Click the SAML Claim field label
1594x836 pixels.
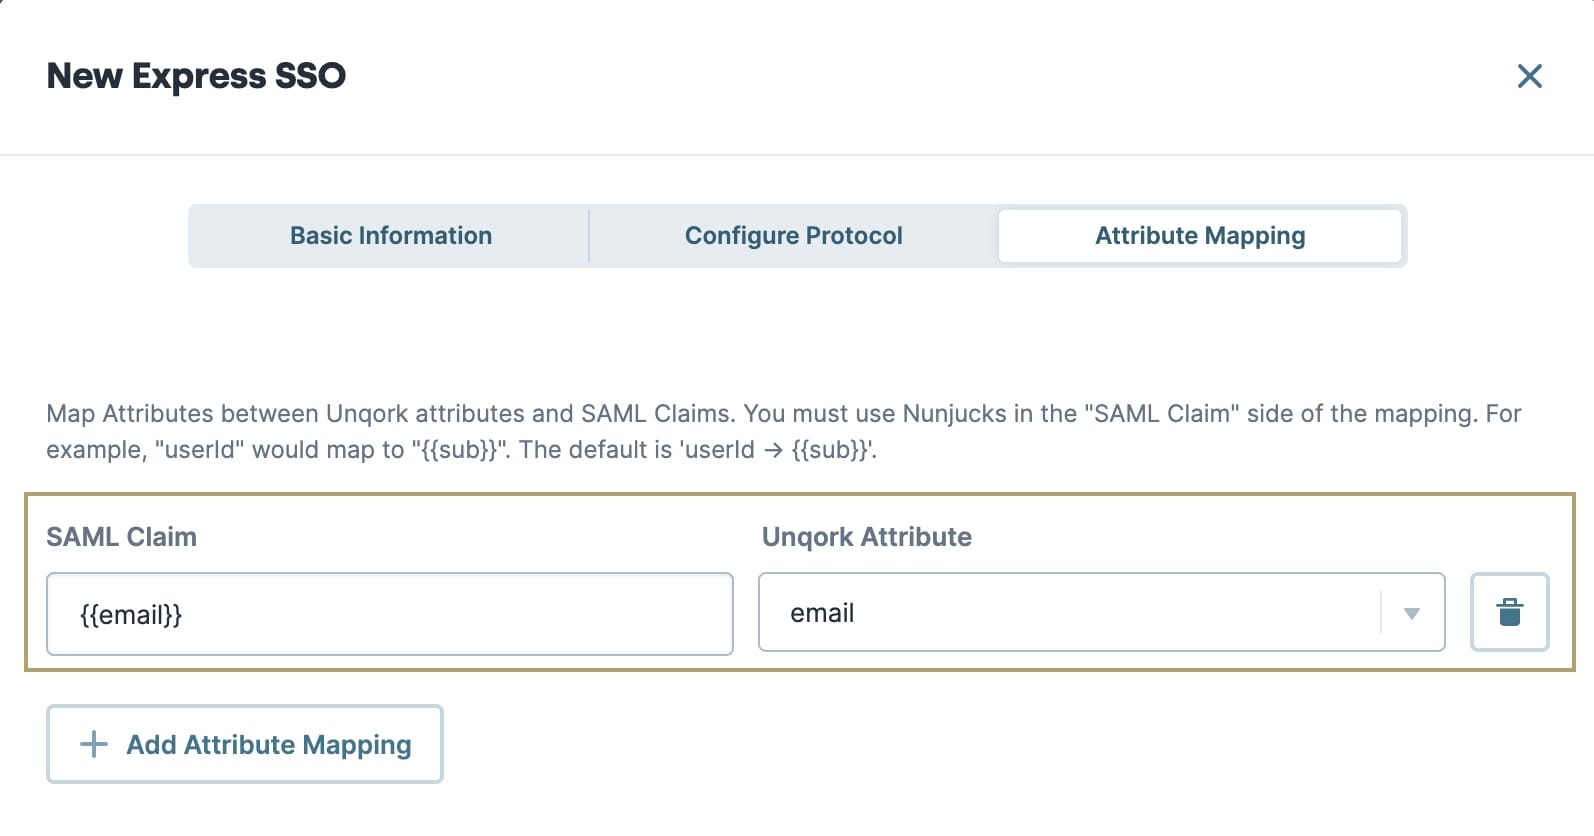click(122, 537)
